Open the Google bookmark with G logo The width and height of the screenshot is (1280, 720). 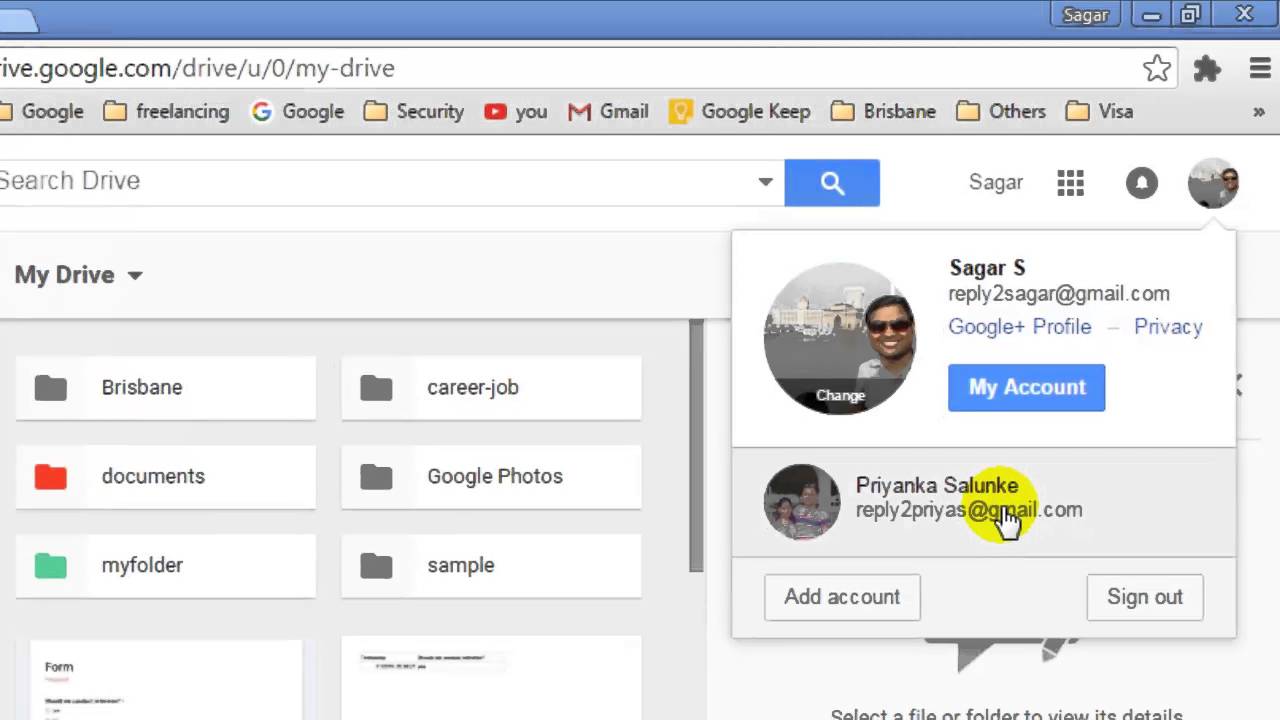[x=298, y=111]
